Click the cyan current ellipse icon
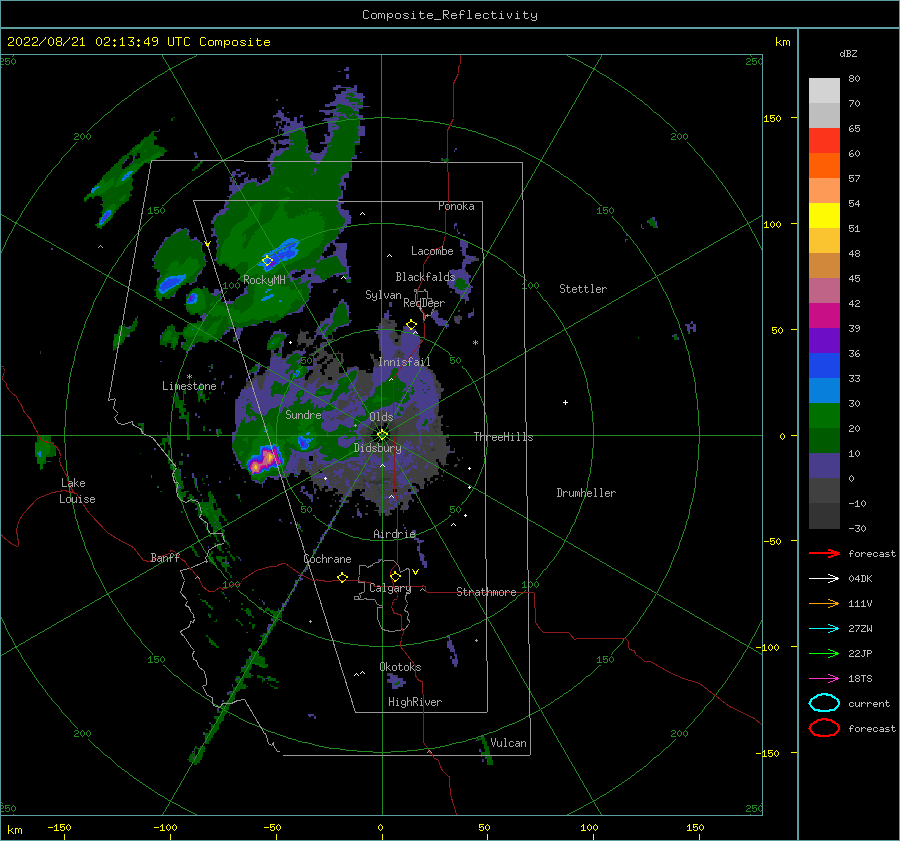 (x=824, y=703)
